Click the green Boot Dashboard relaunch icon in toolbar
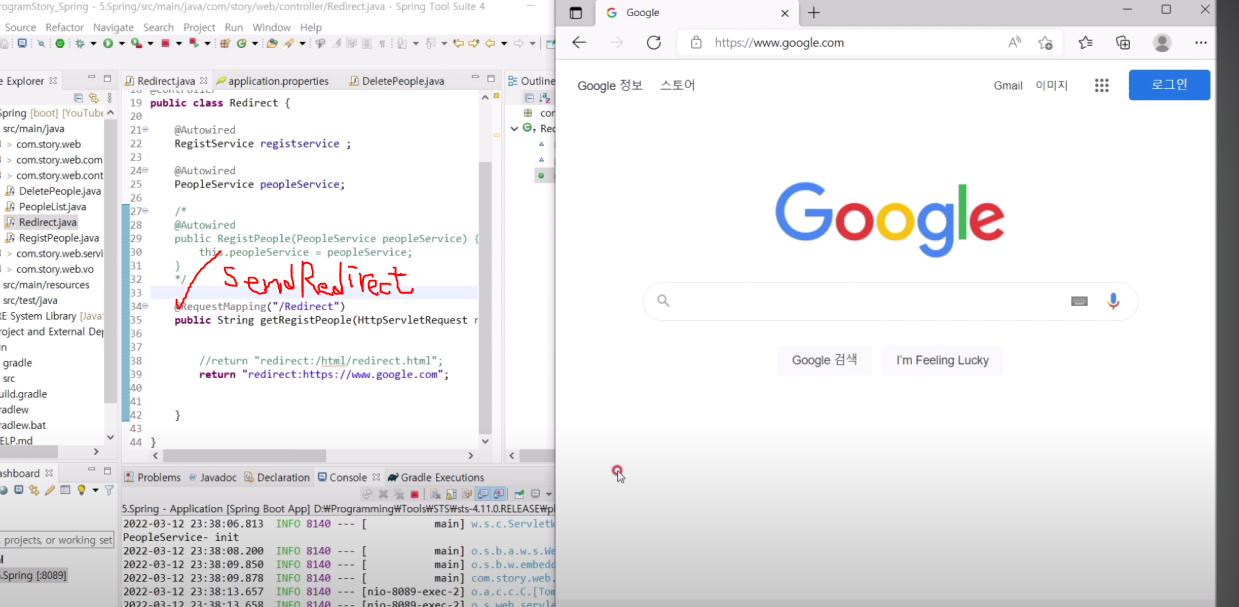The image size is (1239, 607). click(60, 43)
